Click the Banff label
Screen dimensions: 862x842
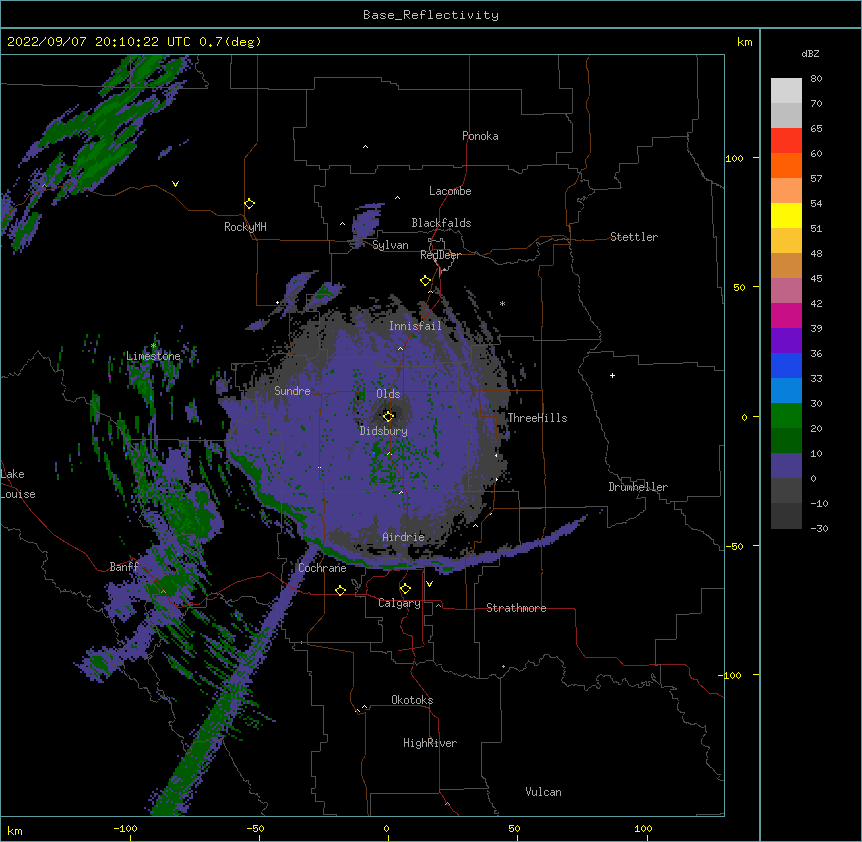[124, 567]
